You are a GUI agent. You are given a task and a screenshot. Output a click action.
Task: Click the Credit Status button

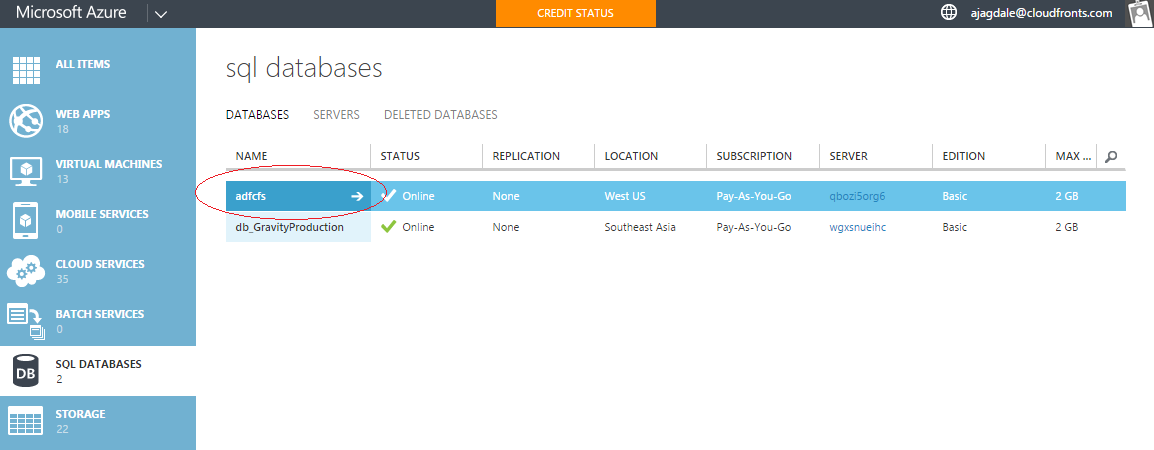pos(576,13)
